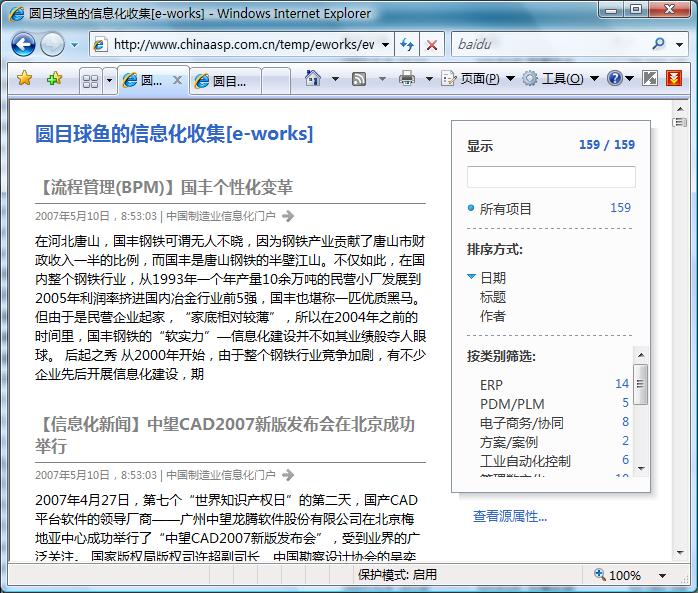The image size is (698, 593).
Task: Filter by 电子商务/协同 category
Action: 522,423
